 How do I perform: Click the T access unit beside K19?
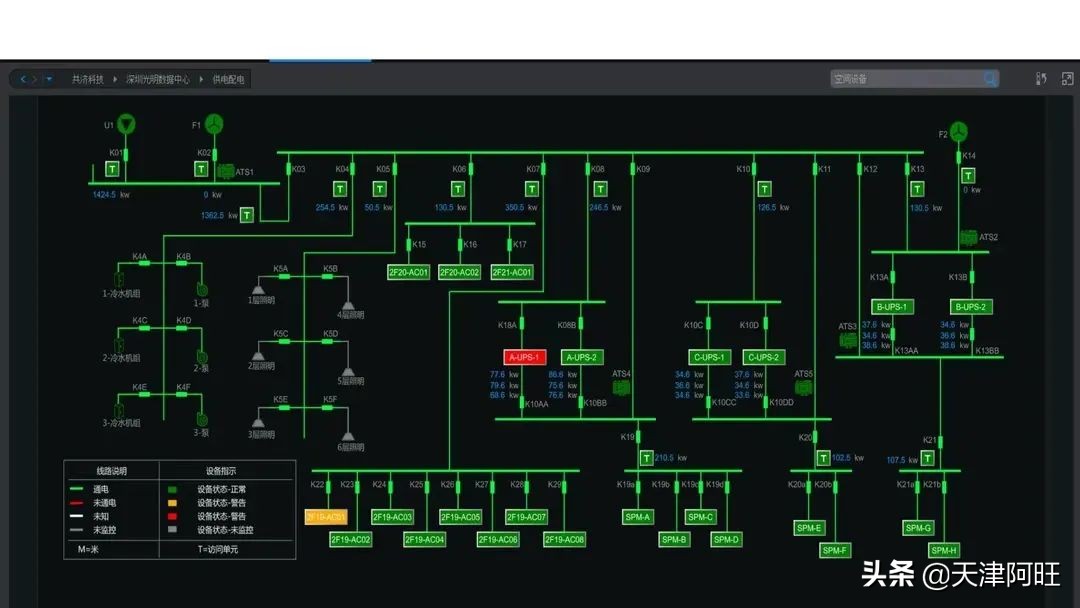(644, 458)
